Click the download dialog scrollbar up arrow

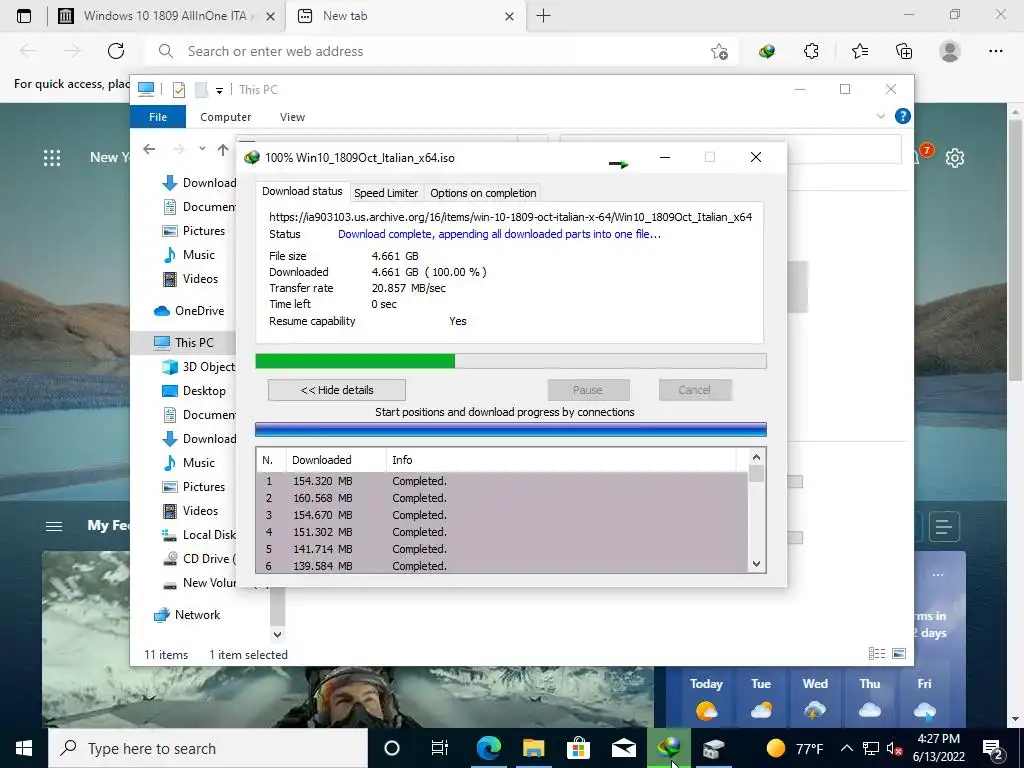pos(756,457)
